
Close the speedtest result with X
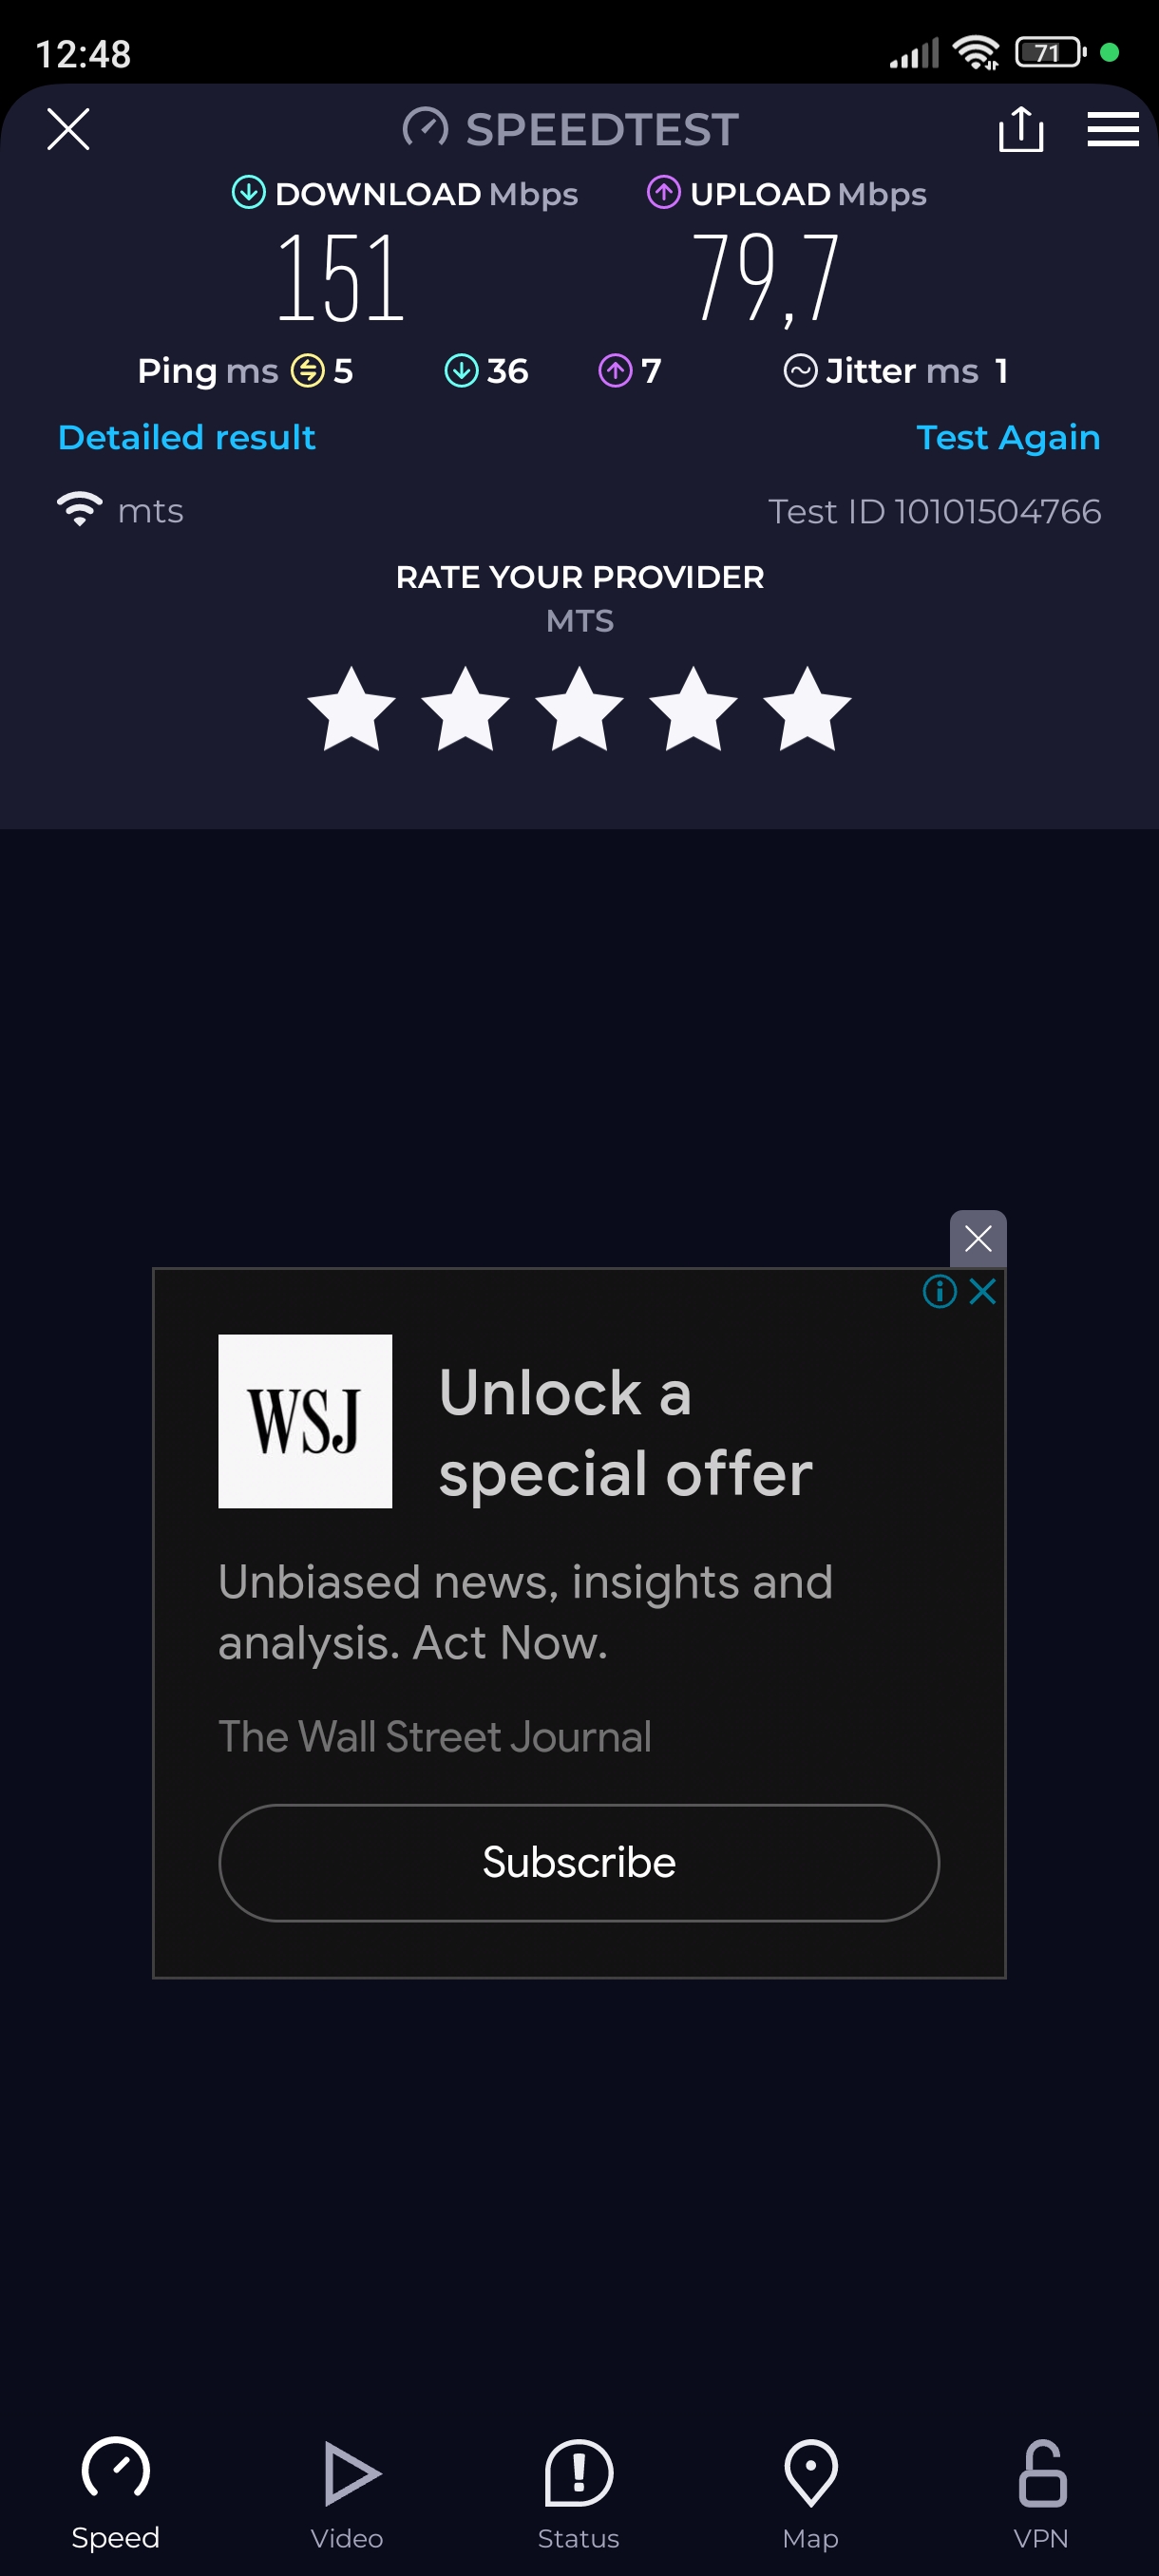(68, 129)
